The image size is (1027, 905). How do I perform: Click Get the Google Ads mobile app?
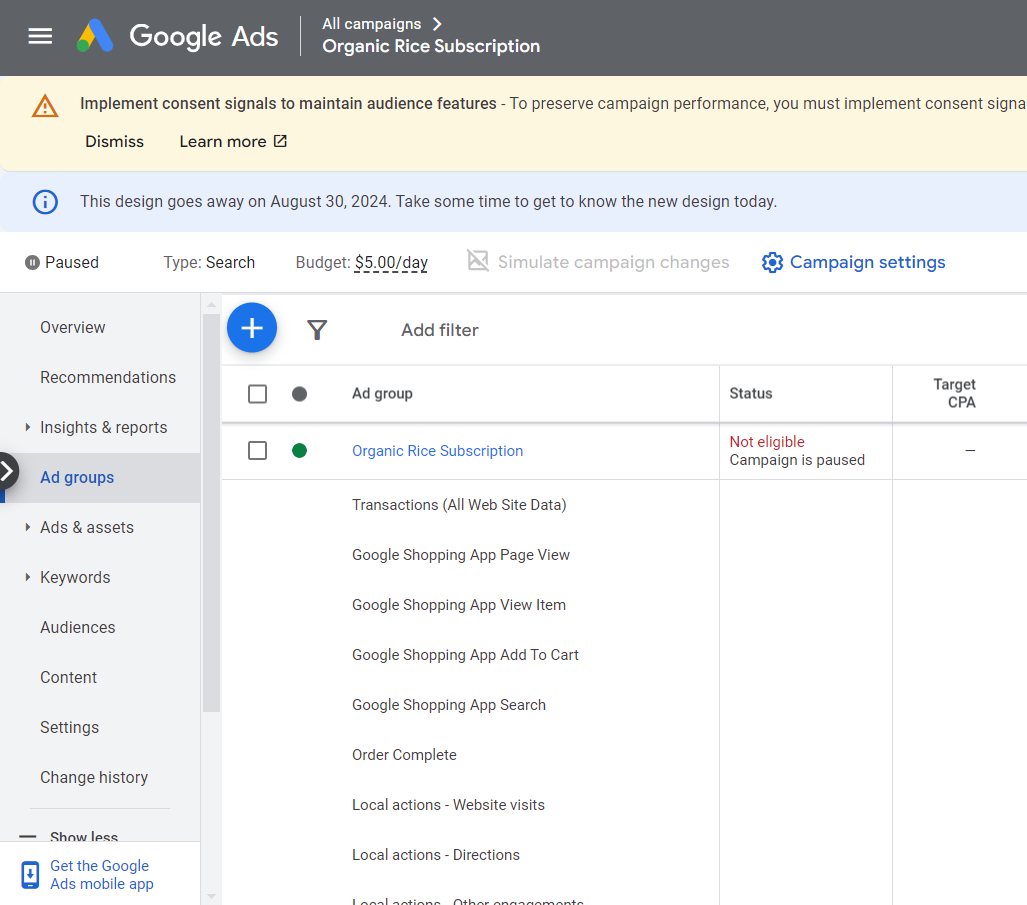click(102, 875)
